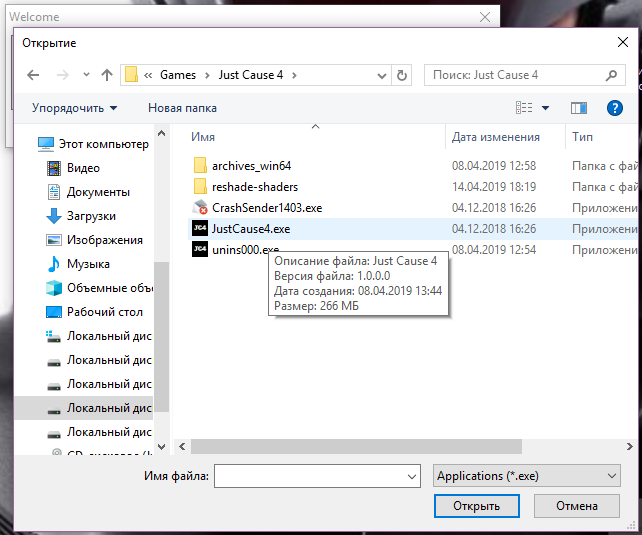
Task: Select the highlighted Локальный диск entry
Action: click(x=84, y=408)
